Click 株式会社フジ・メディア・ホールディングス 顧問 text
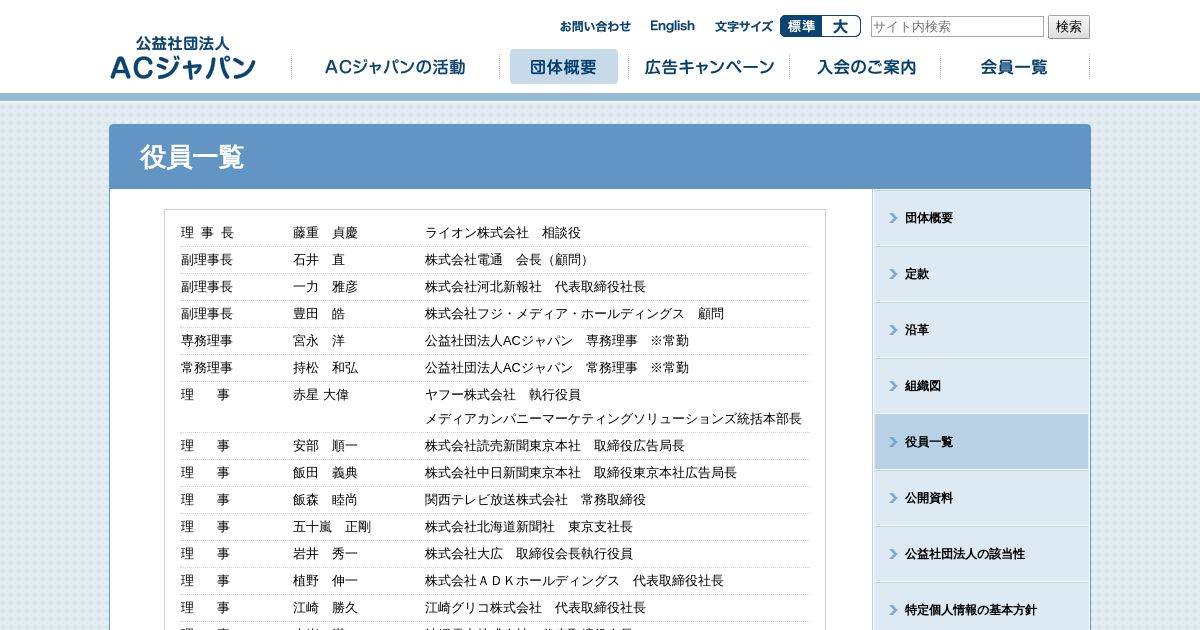The image size is (1200, 630). [x=574, y=314]
